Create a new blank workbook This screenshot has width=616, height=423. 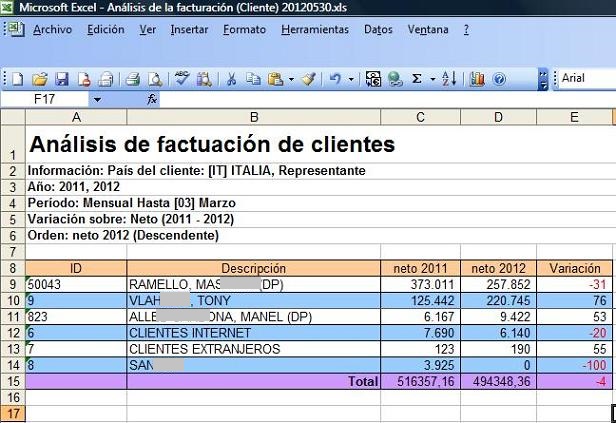(19, 78)
